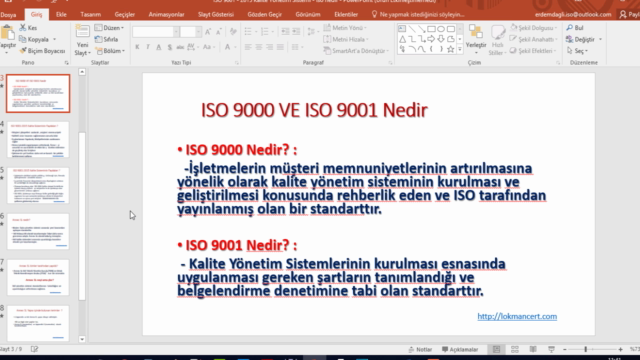Viewport: 640px width, 360px height.
Task: Justify text in Paragraf group
Action: click(280, 47)
